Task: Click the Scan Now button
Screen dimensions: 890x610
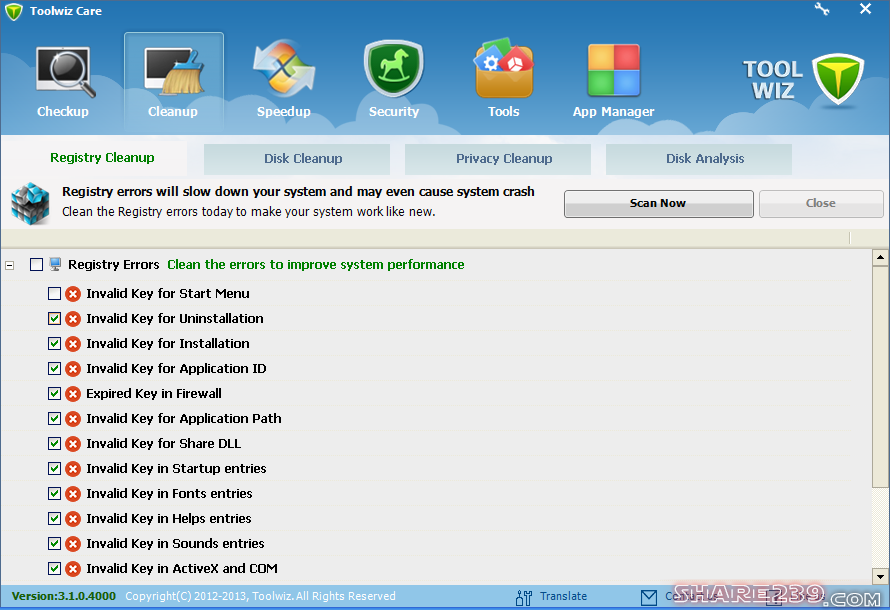Action: coord(658,204)
